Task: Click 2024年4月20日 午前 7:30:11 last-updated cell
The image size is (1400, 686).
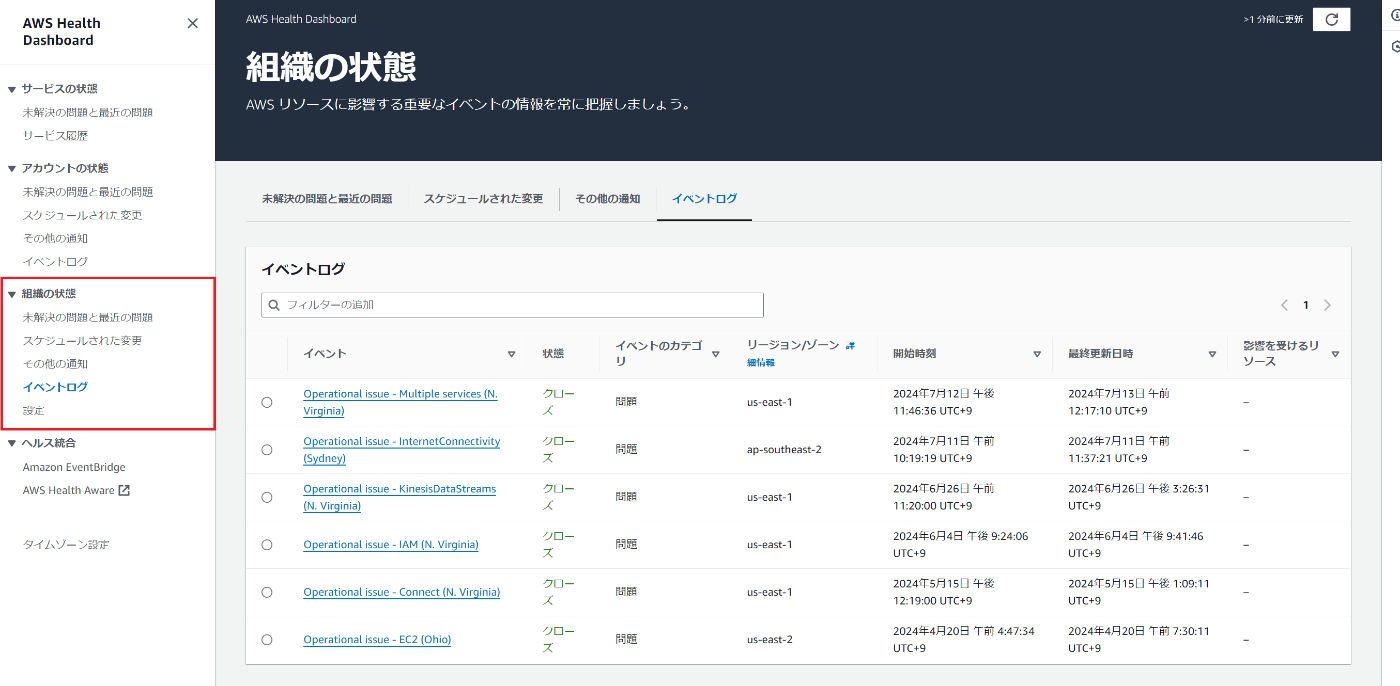Action: point(1139,640)
